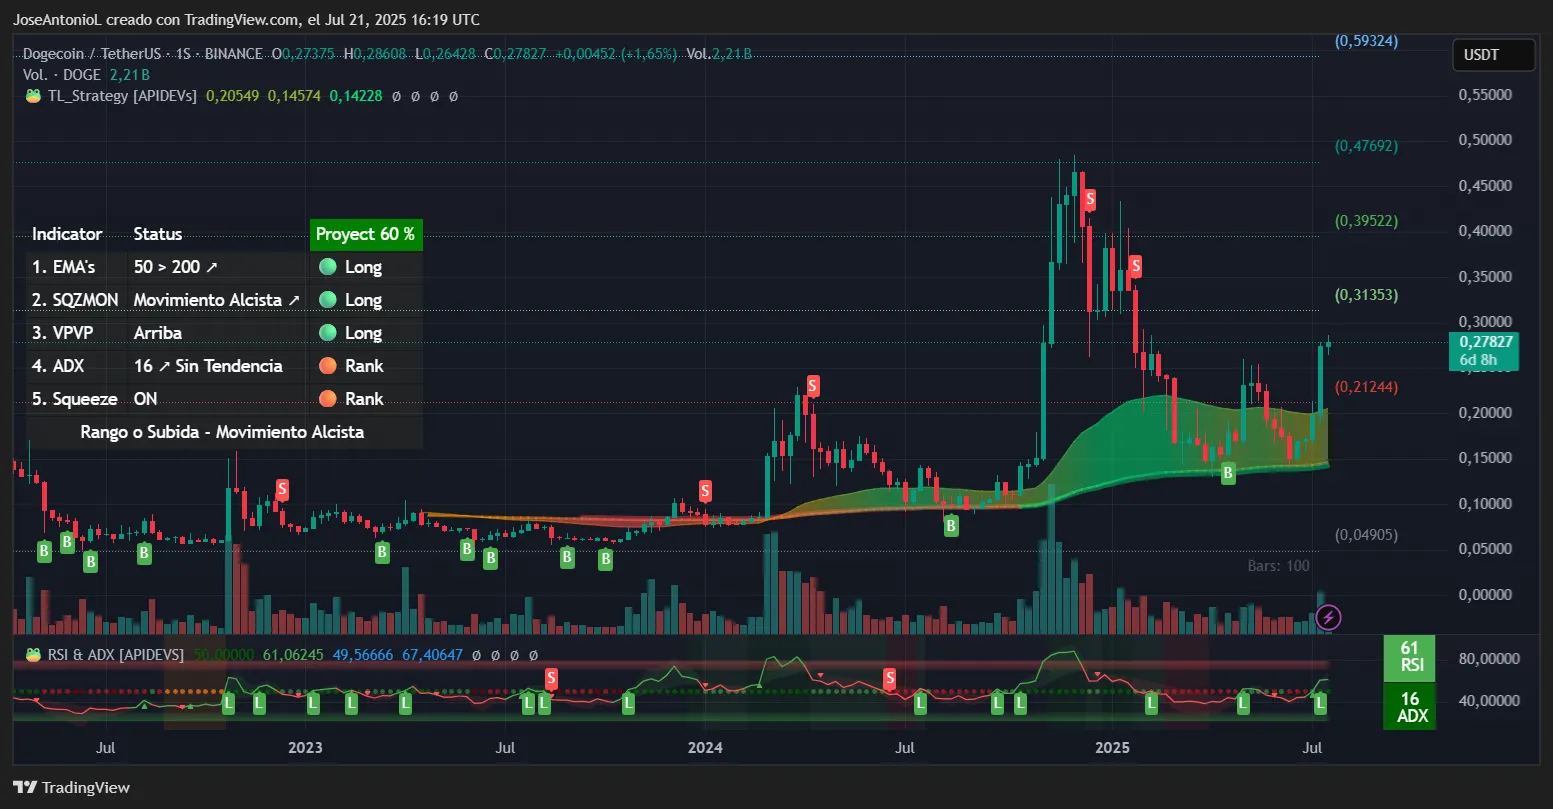Click the 2024 label on time axis
The image size is (1553, 809).
705,748
